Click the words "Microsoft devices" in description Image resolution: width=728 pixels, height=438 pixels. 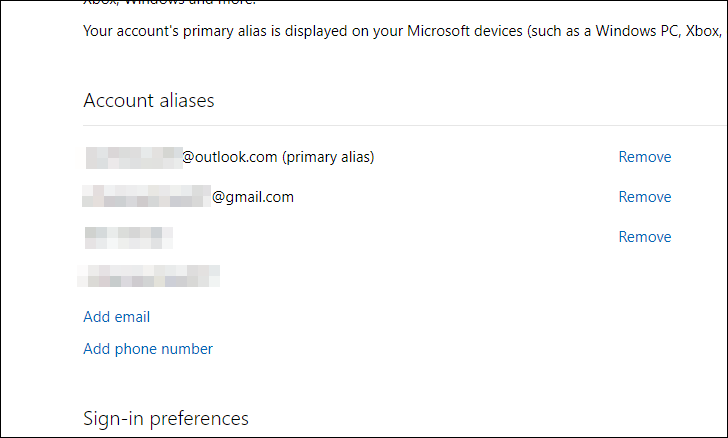pyautogui.click(x=465, y=31)
